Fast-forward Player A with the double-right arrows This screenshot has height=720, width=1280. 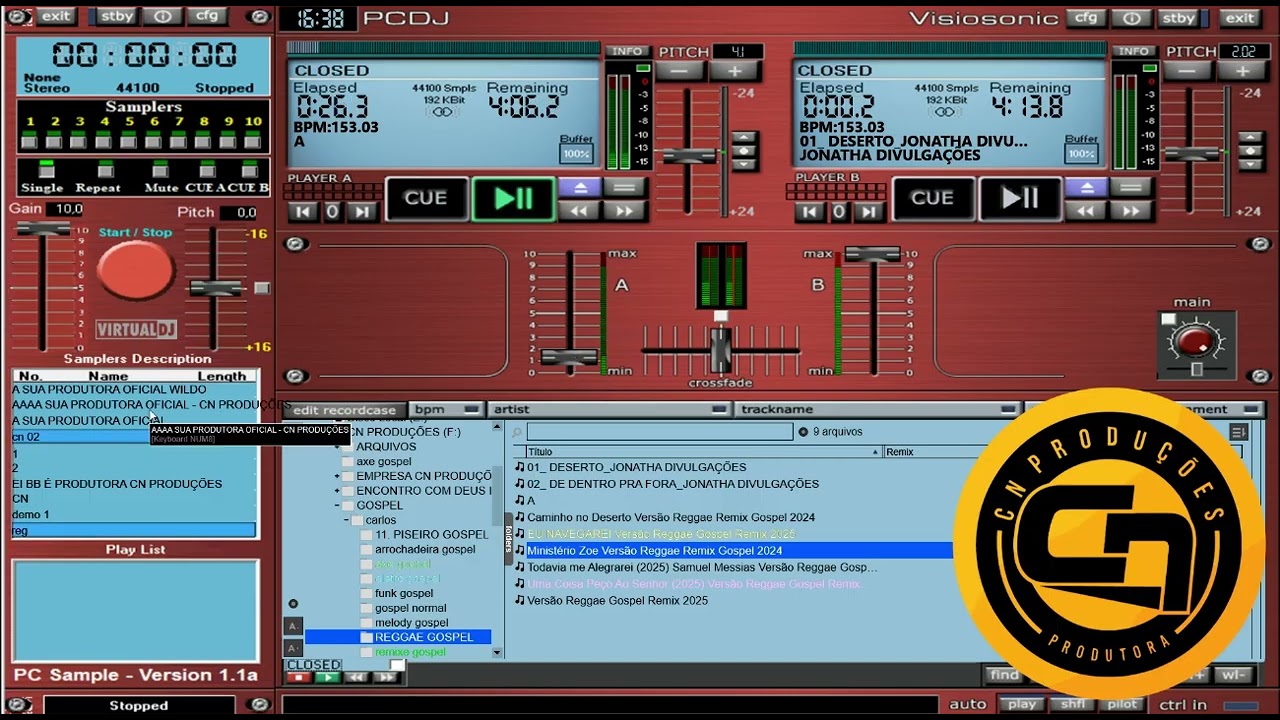[624, 211]
